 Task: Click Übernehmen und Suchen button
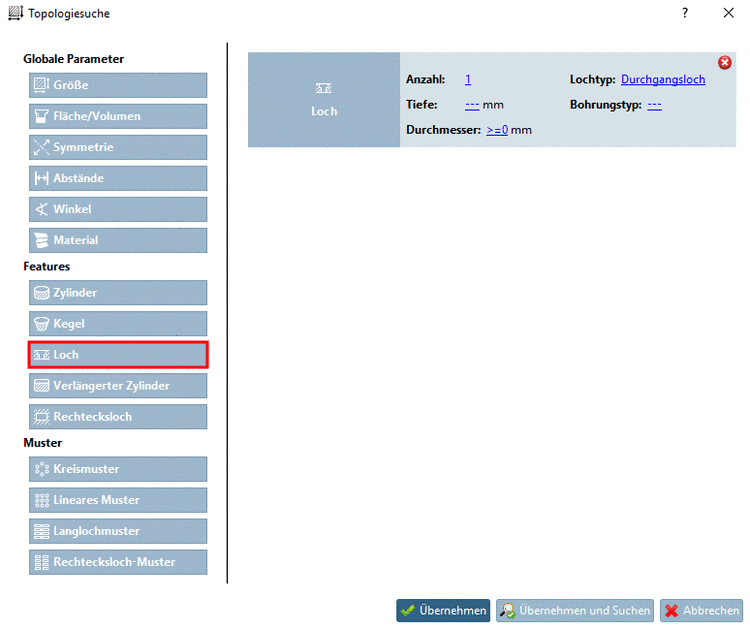tap(575, 611)
